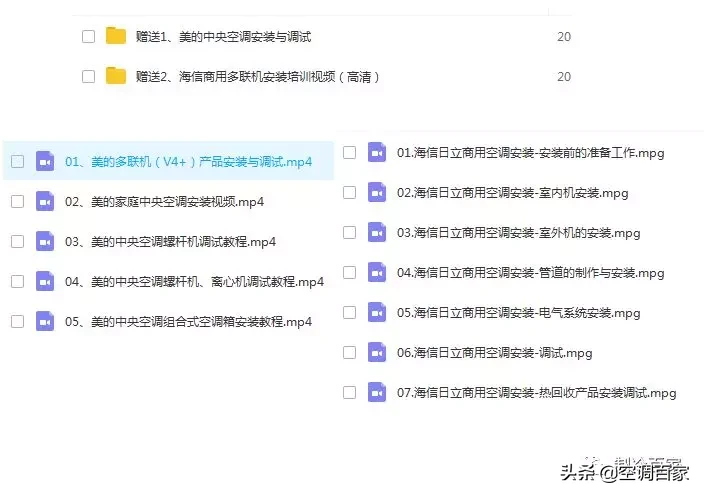The height and width of the screenshot is (496, 704).
Task: Click the video icon of 01、美的多联机 (V4+)
Action: 45,161
